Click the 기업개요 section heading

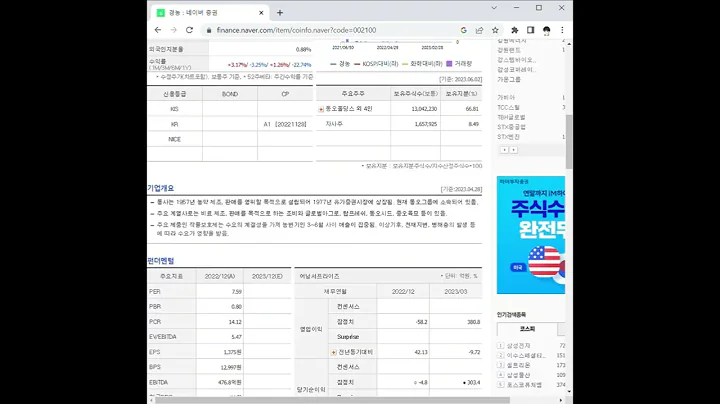click(x=161, y=188)
